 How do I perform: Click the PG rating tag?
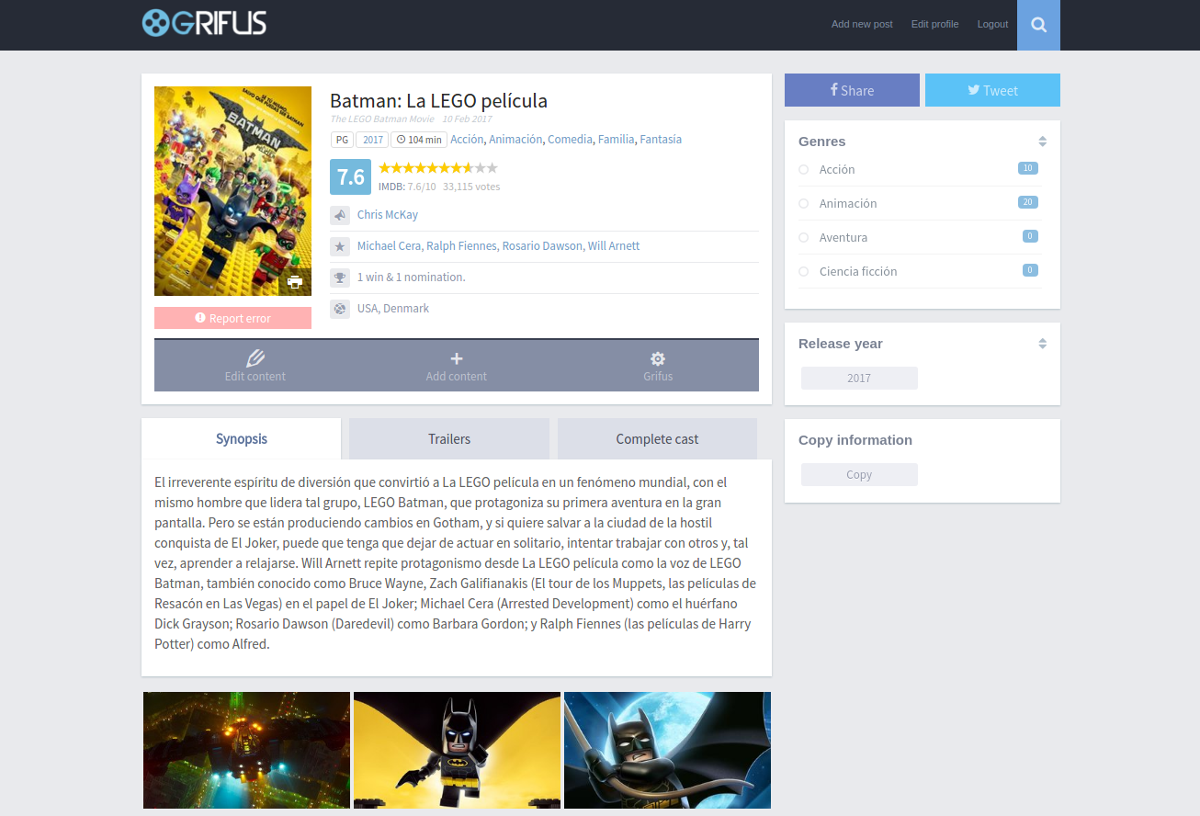(x=342, y=140)
